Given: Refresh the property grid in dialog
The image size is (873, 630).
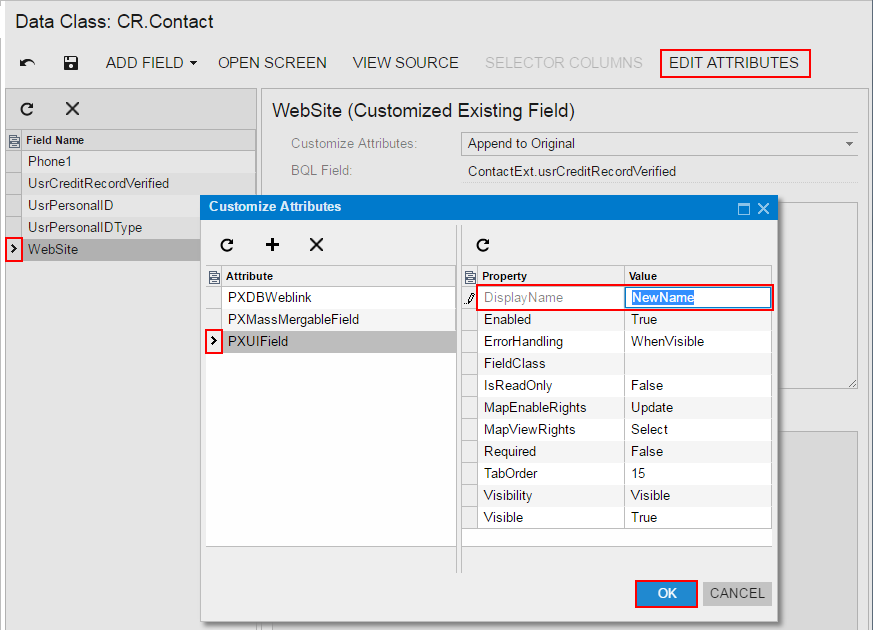Looking at the screenshot, I should (x=483, y=245).
